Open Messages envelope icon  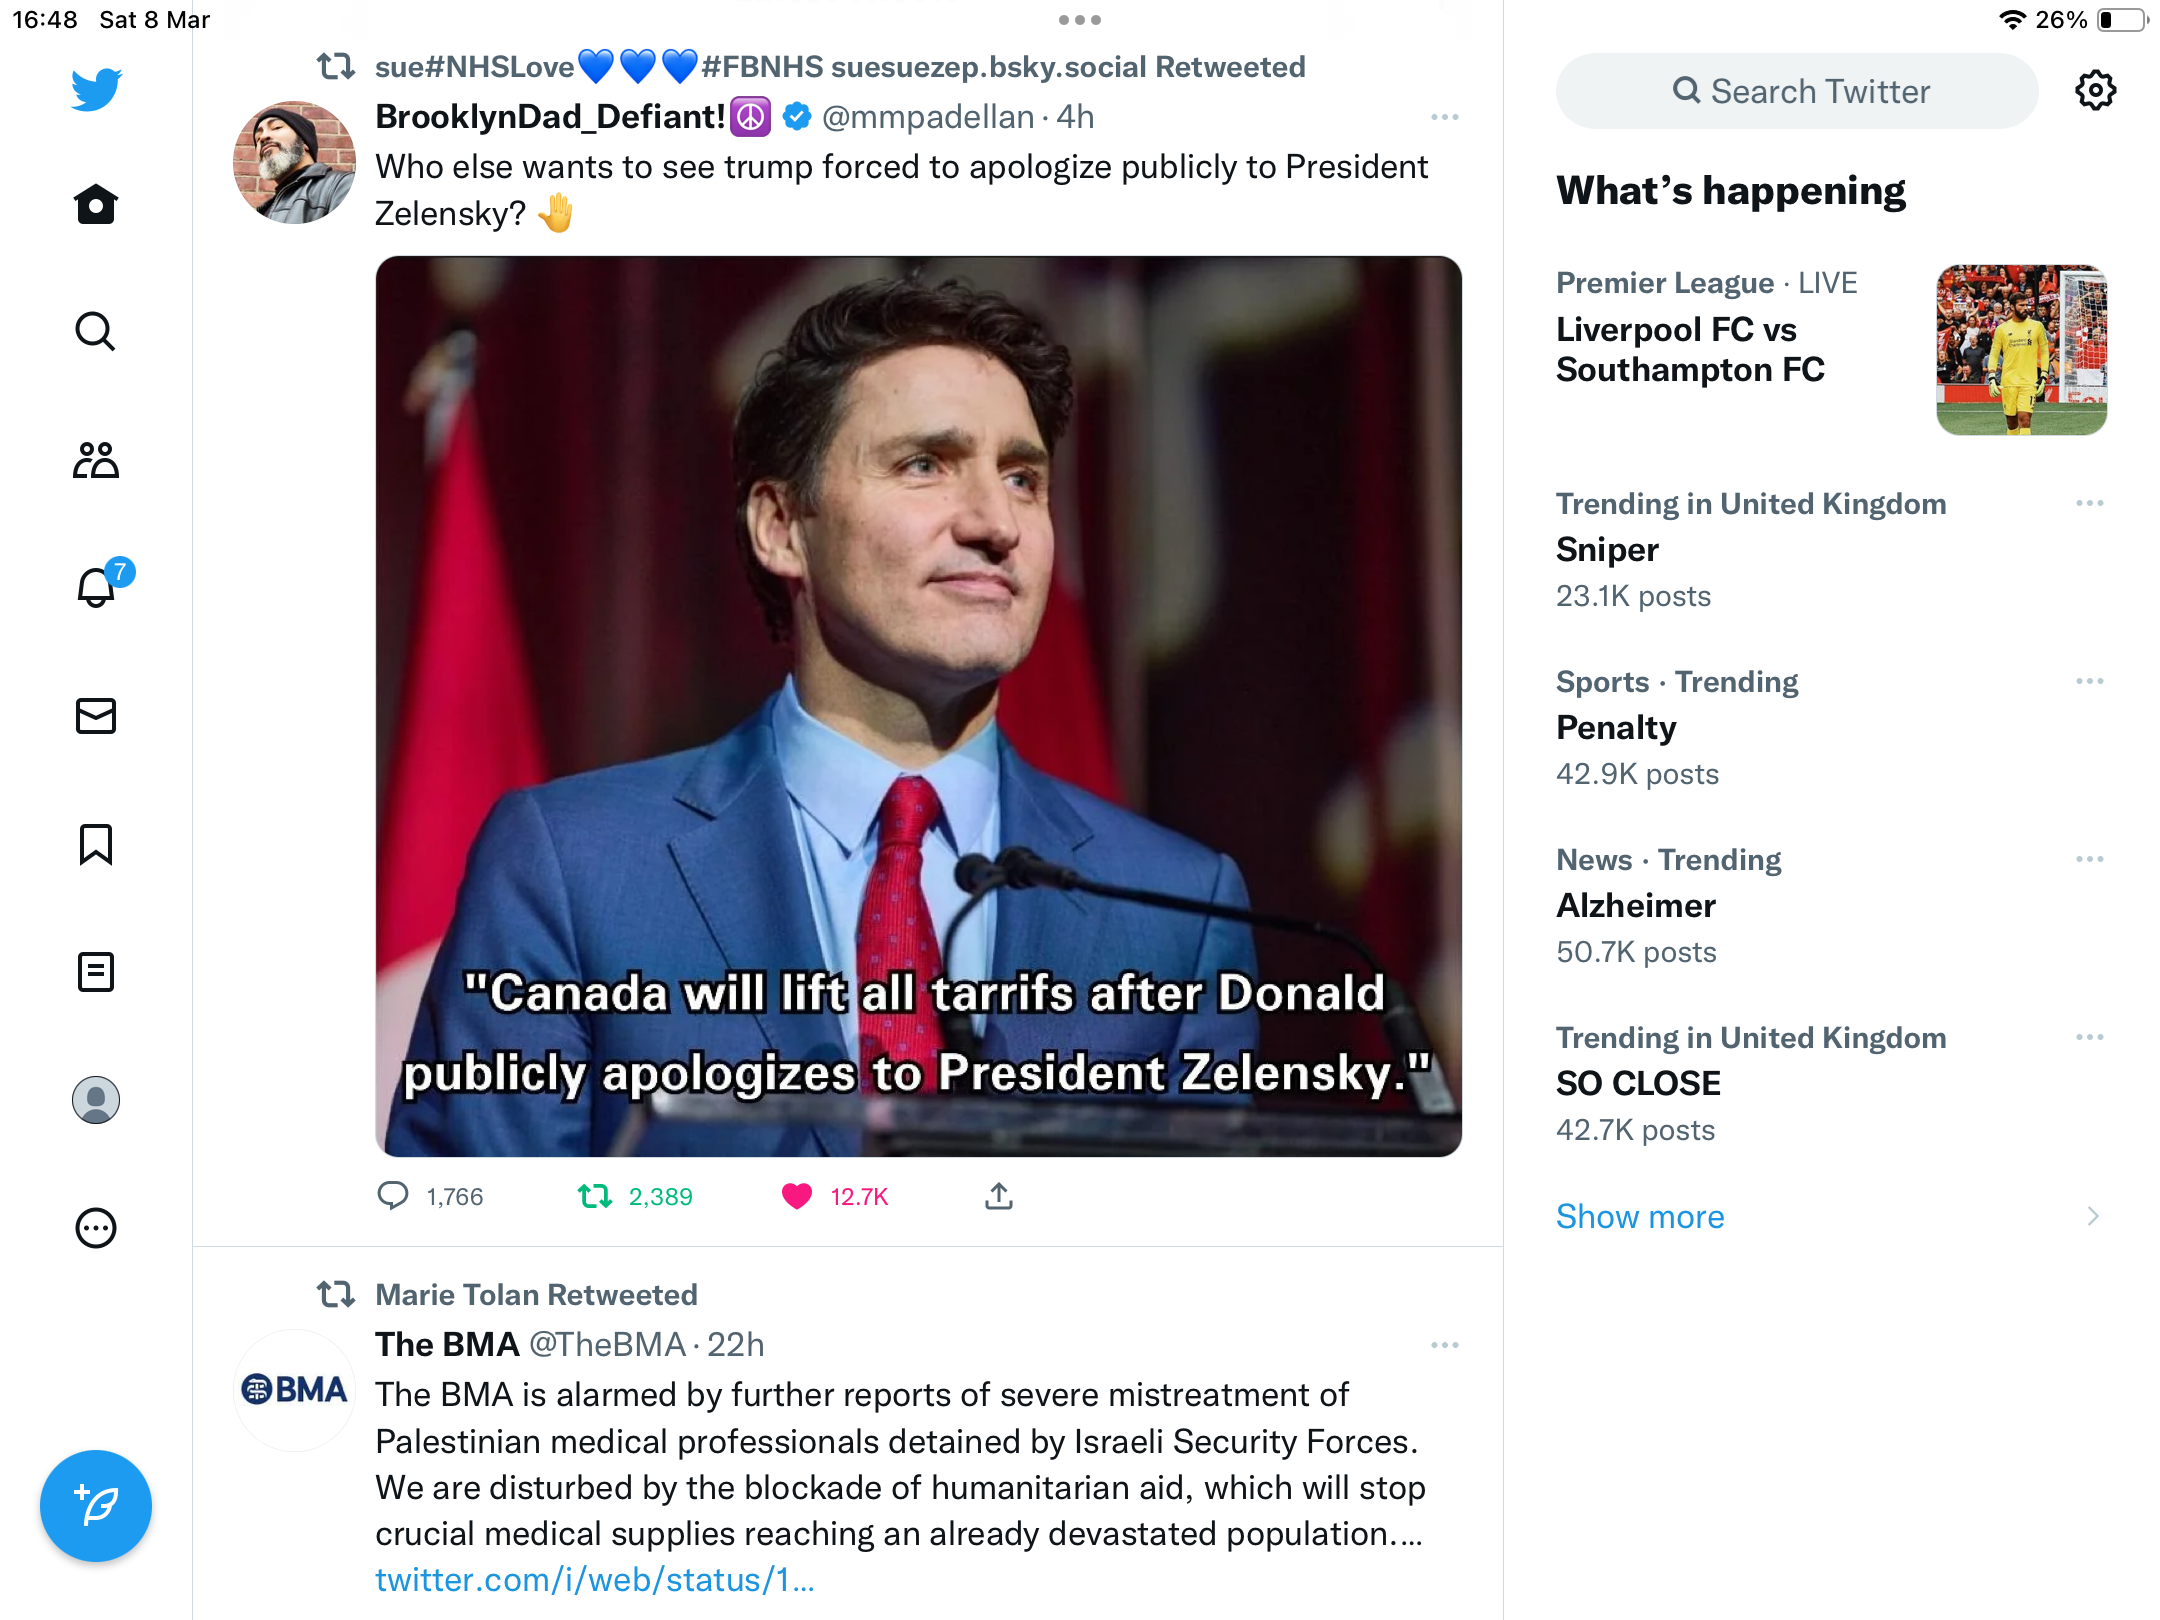[x=96, y=716]
